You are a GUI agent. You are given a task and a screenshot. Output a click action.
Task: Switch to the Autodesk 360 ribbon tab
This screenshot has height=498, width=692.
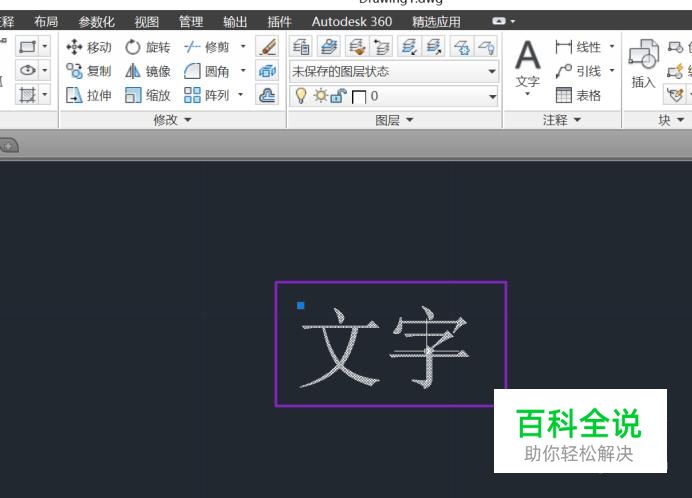coord(352,21)
